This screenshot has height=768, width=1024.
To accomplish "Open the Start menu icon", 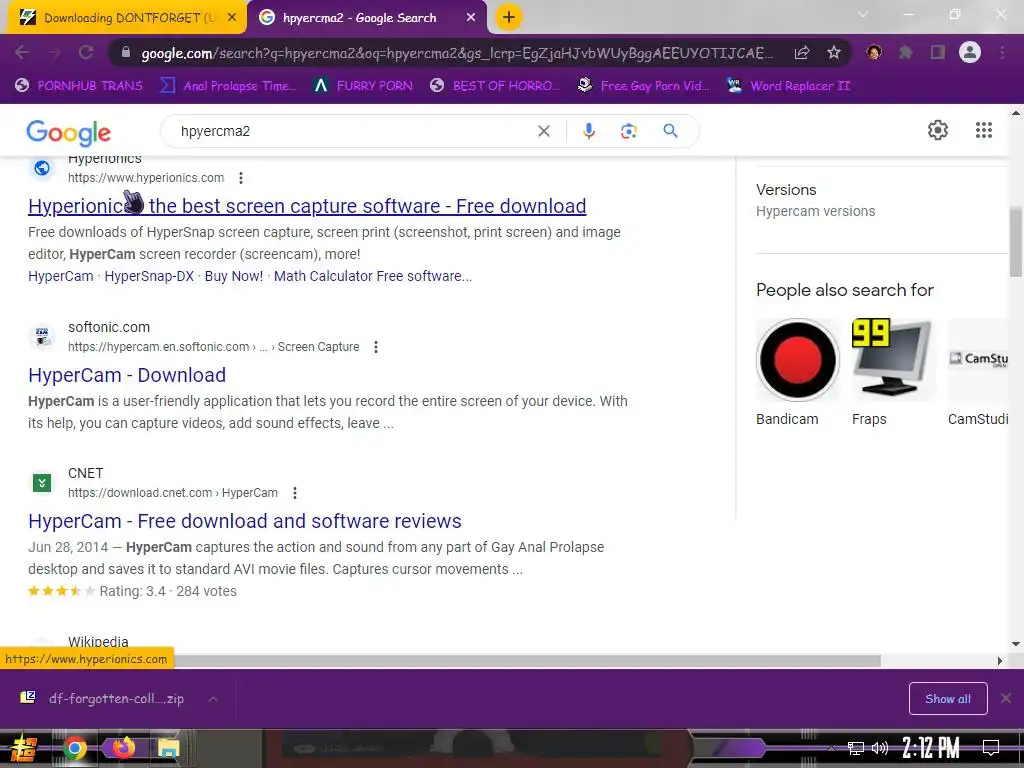I will [24, 748].
